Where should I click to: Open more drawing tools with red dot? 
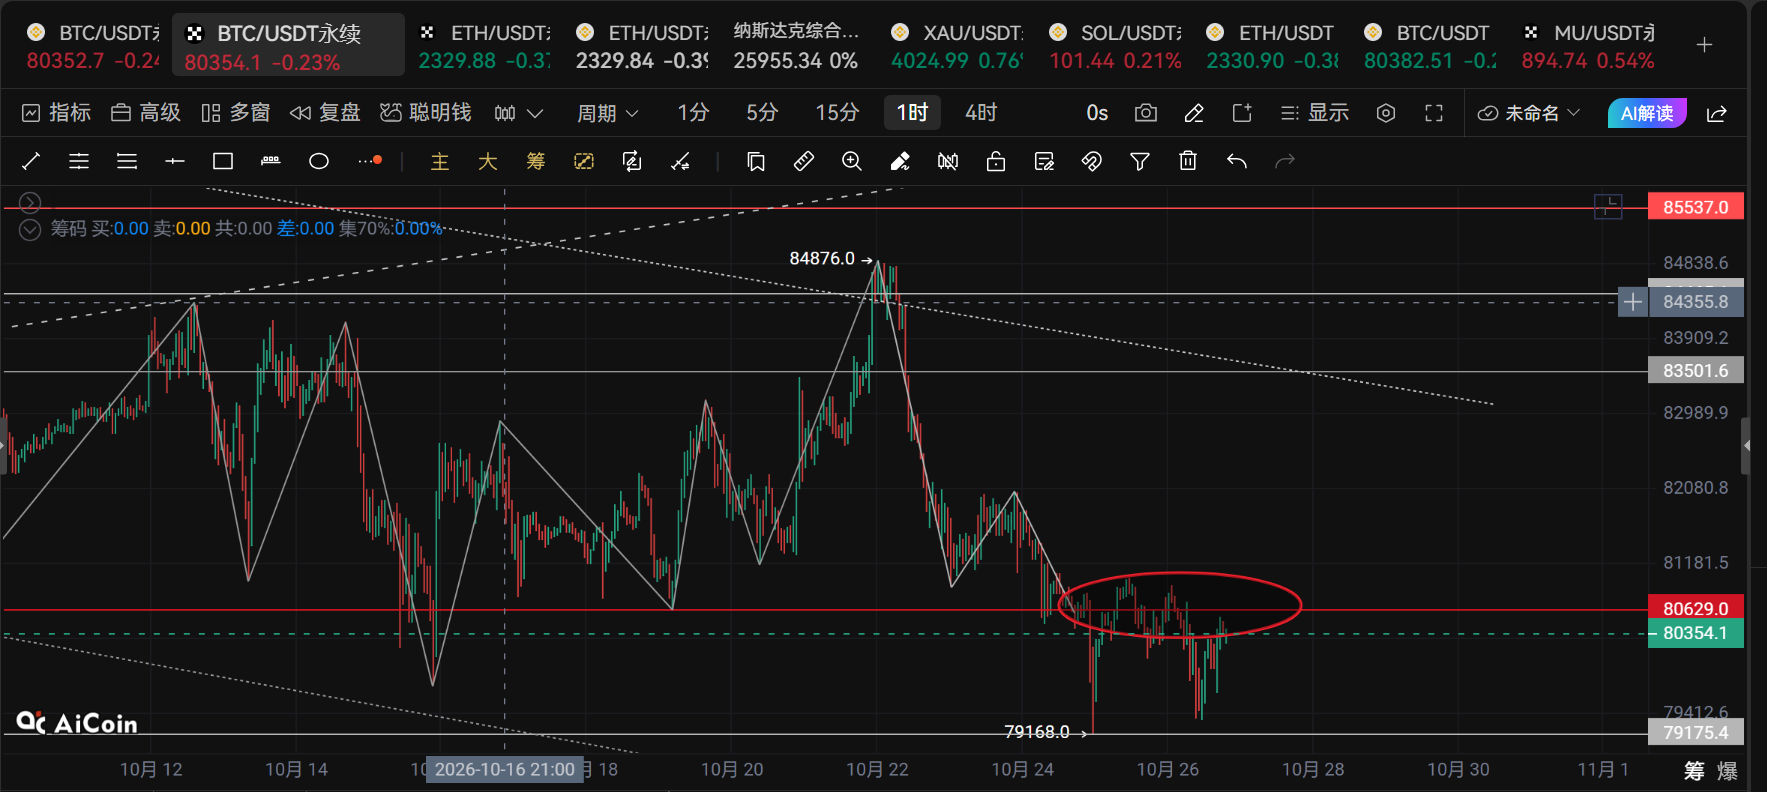[x=369, y=161]
